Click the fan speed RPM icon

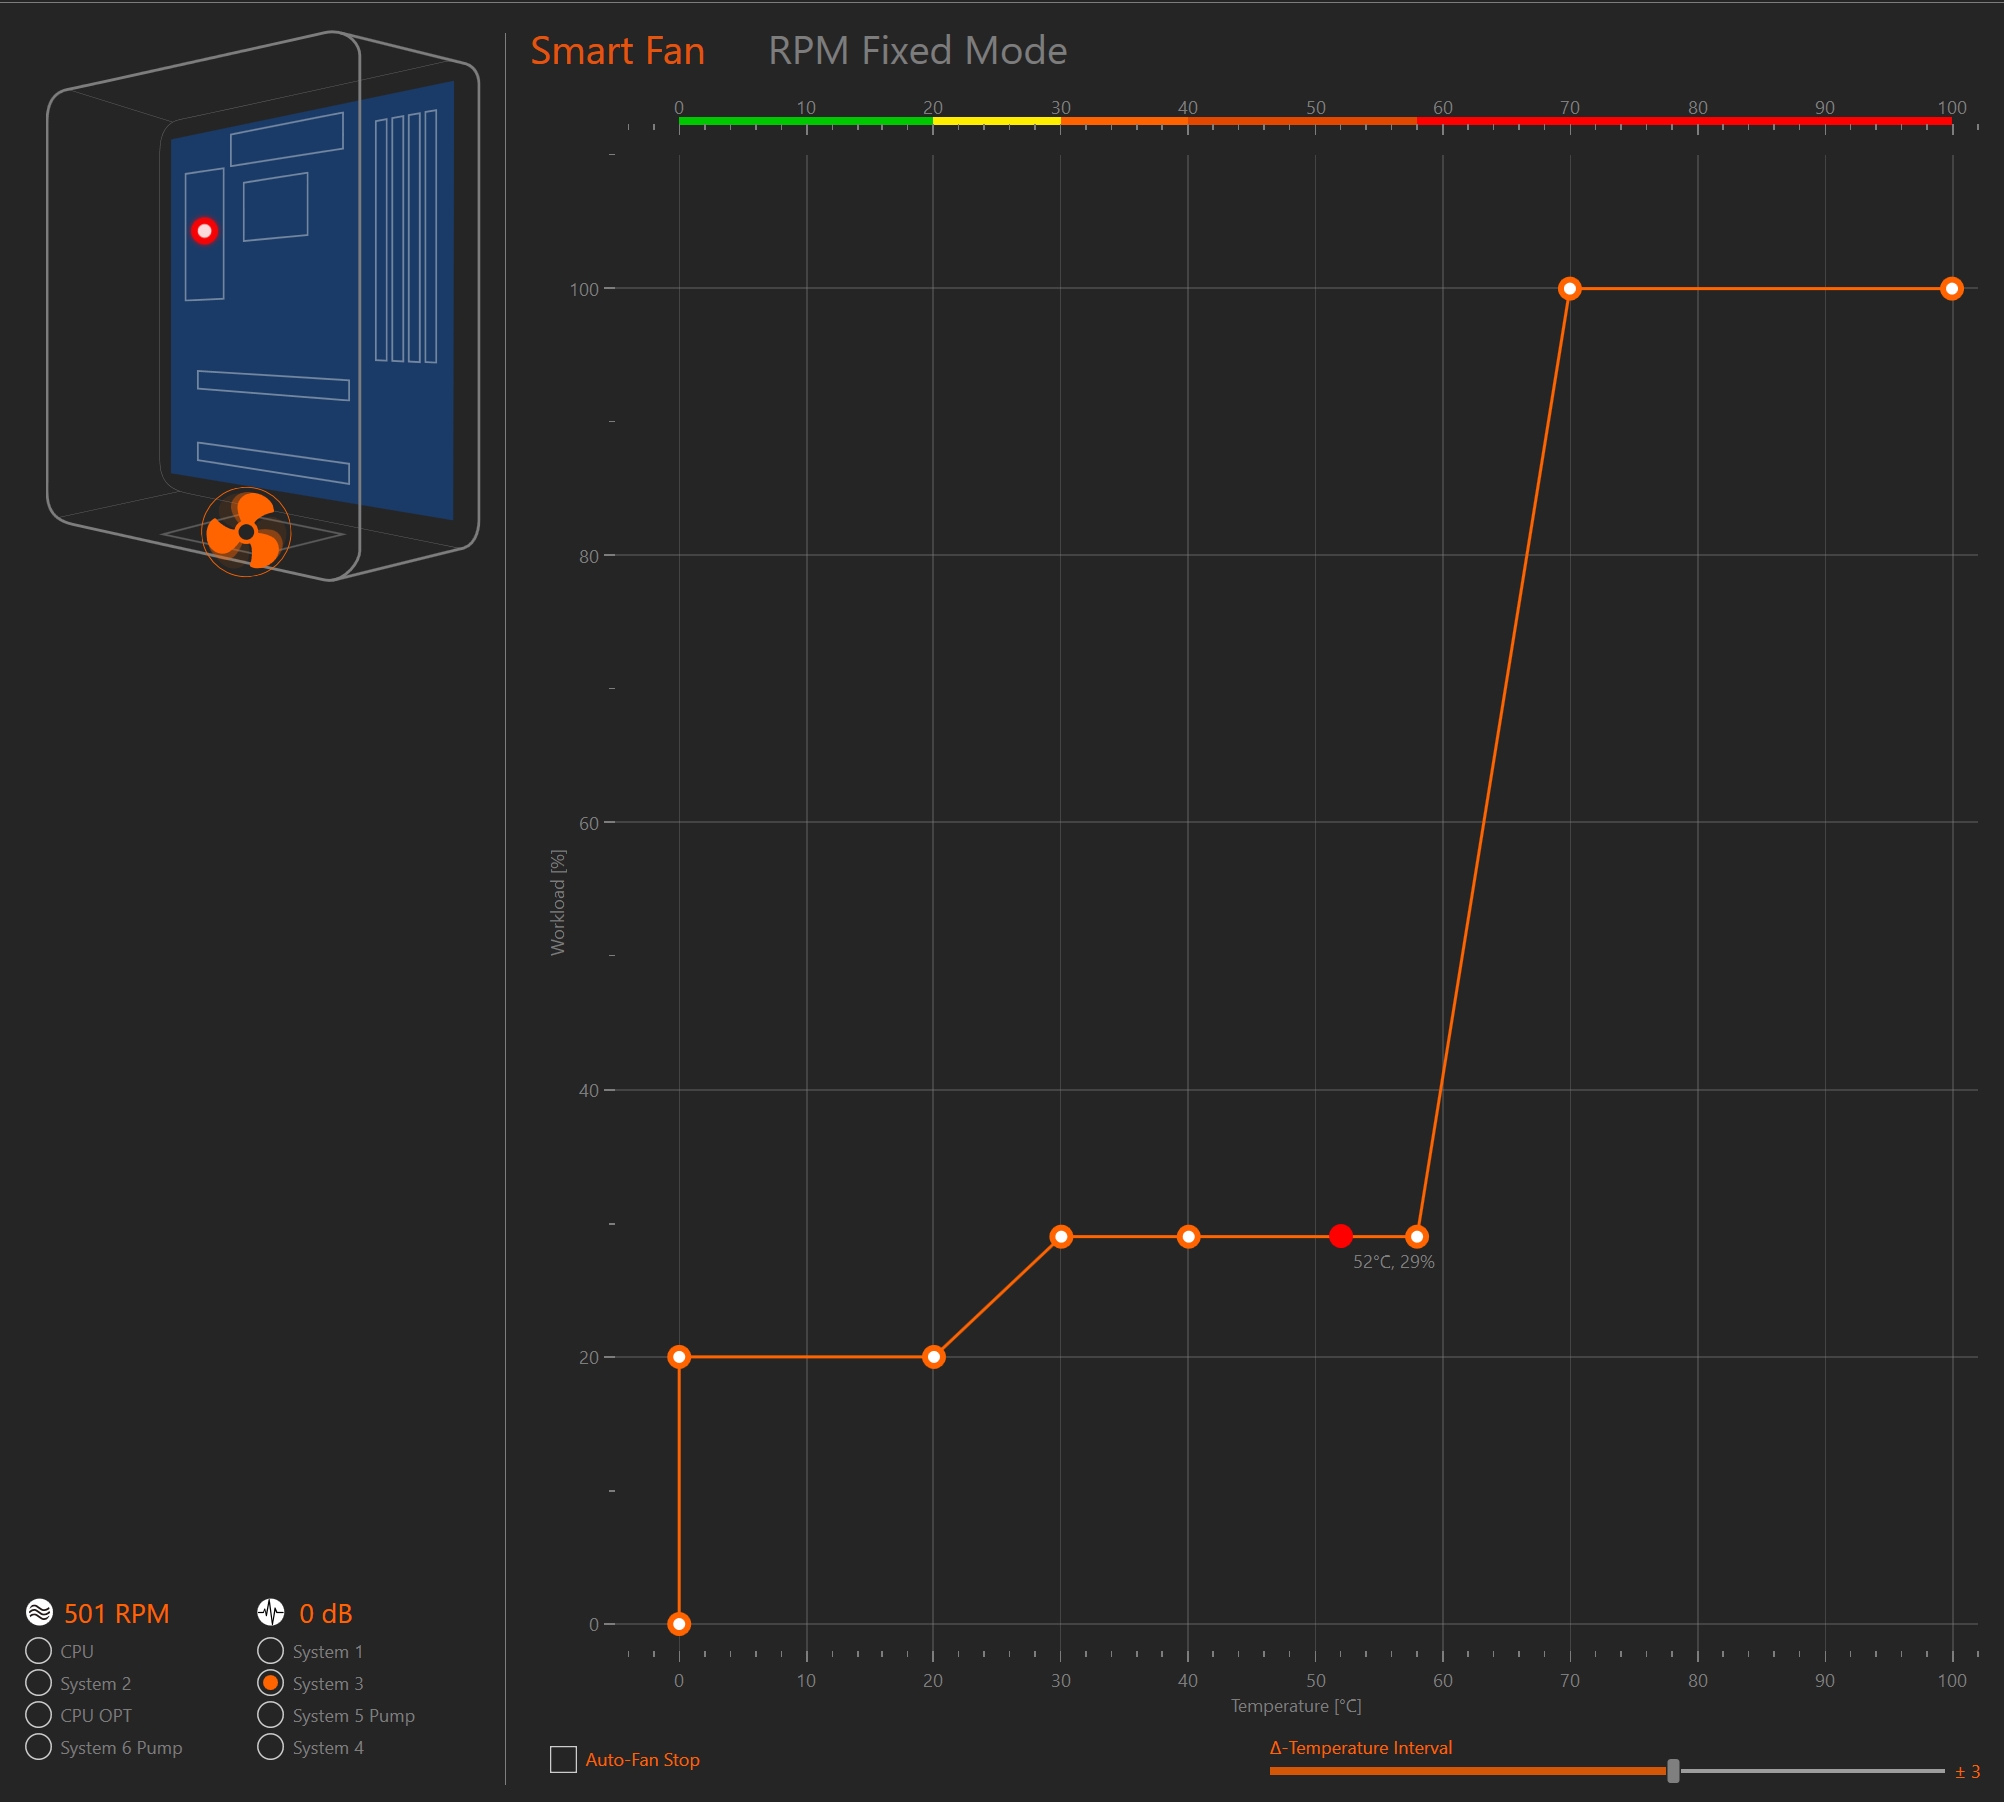(x=39, y=1612)
